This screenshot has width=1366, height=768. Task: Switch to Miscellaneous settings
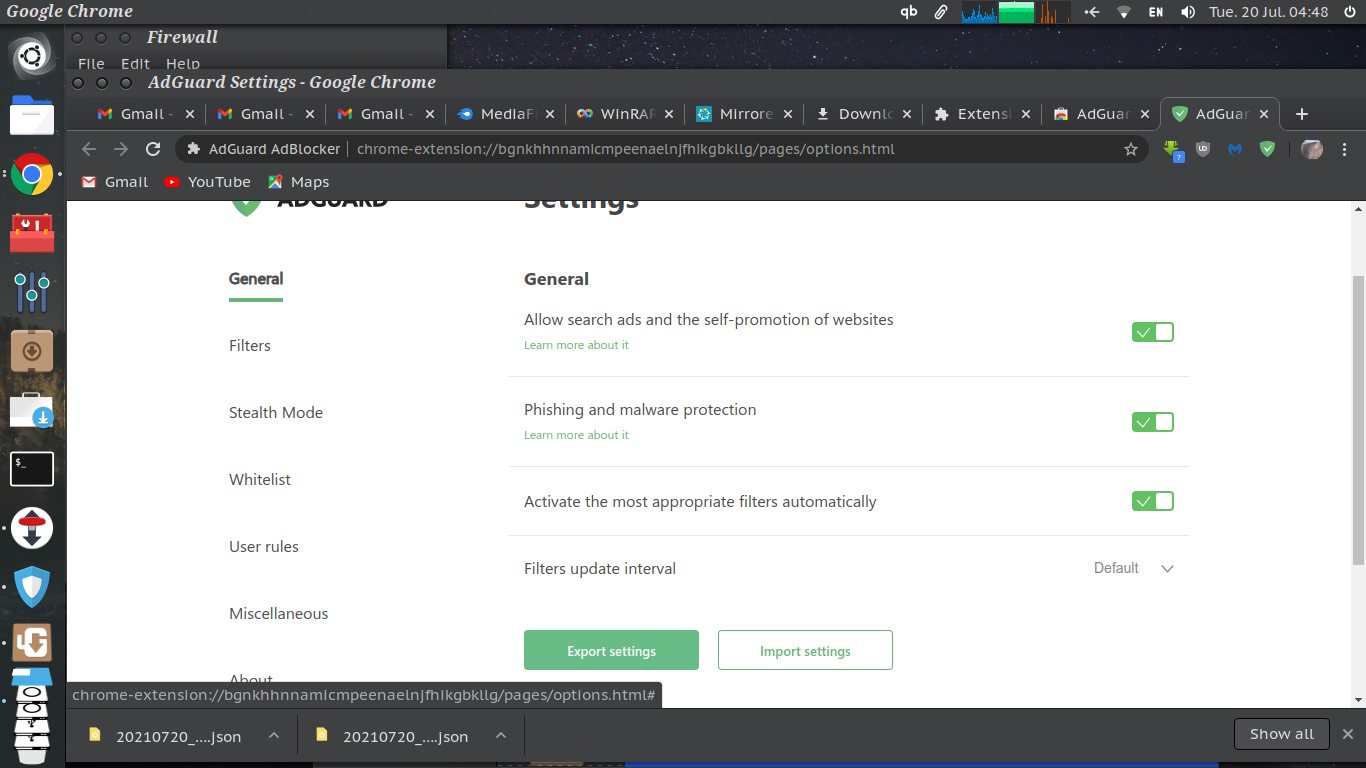[279, 614]
